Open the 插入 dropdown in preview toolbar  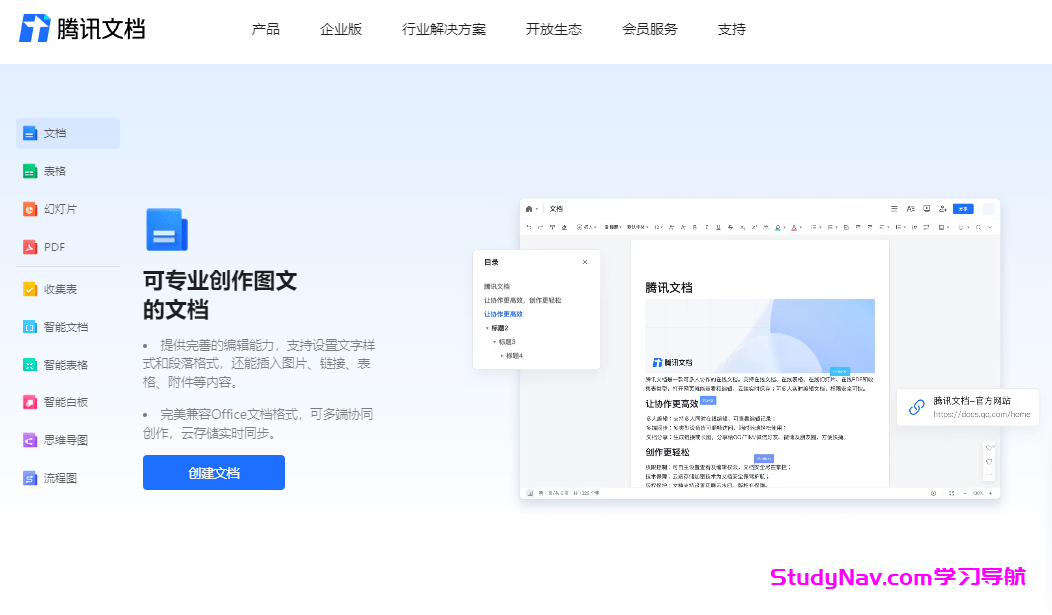[x=586, y=227]
